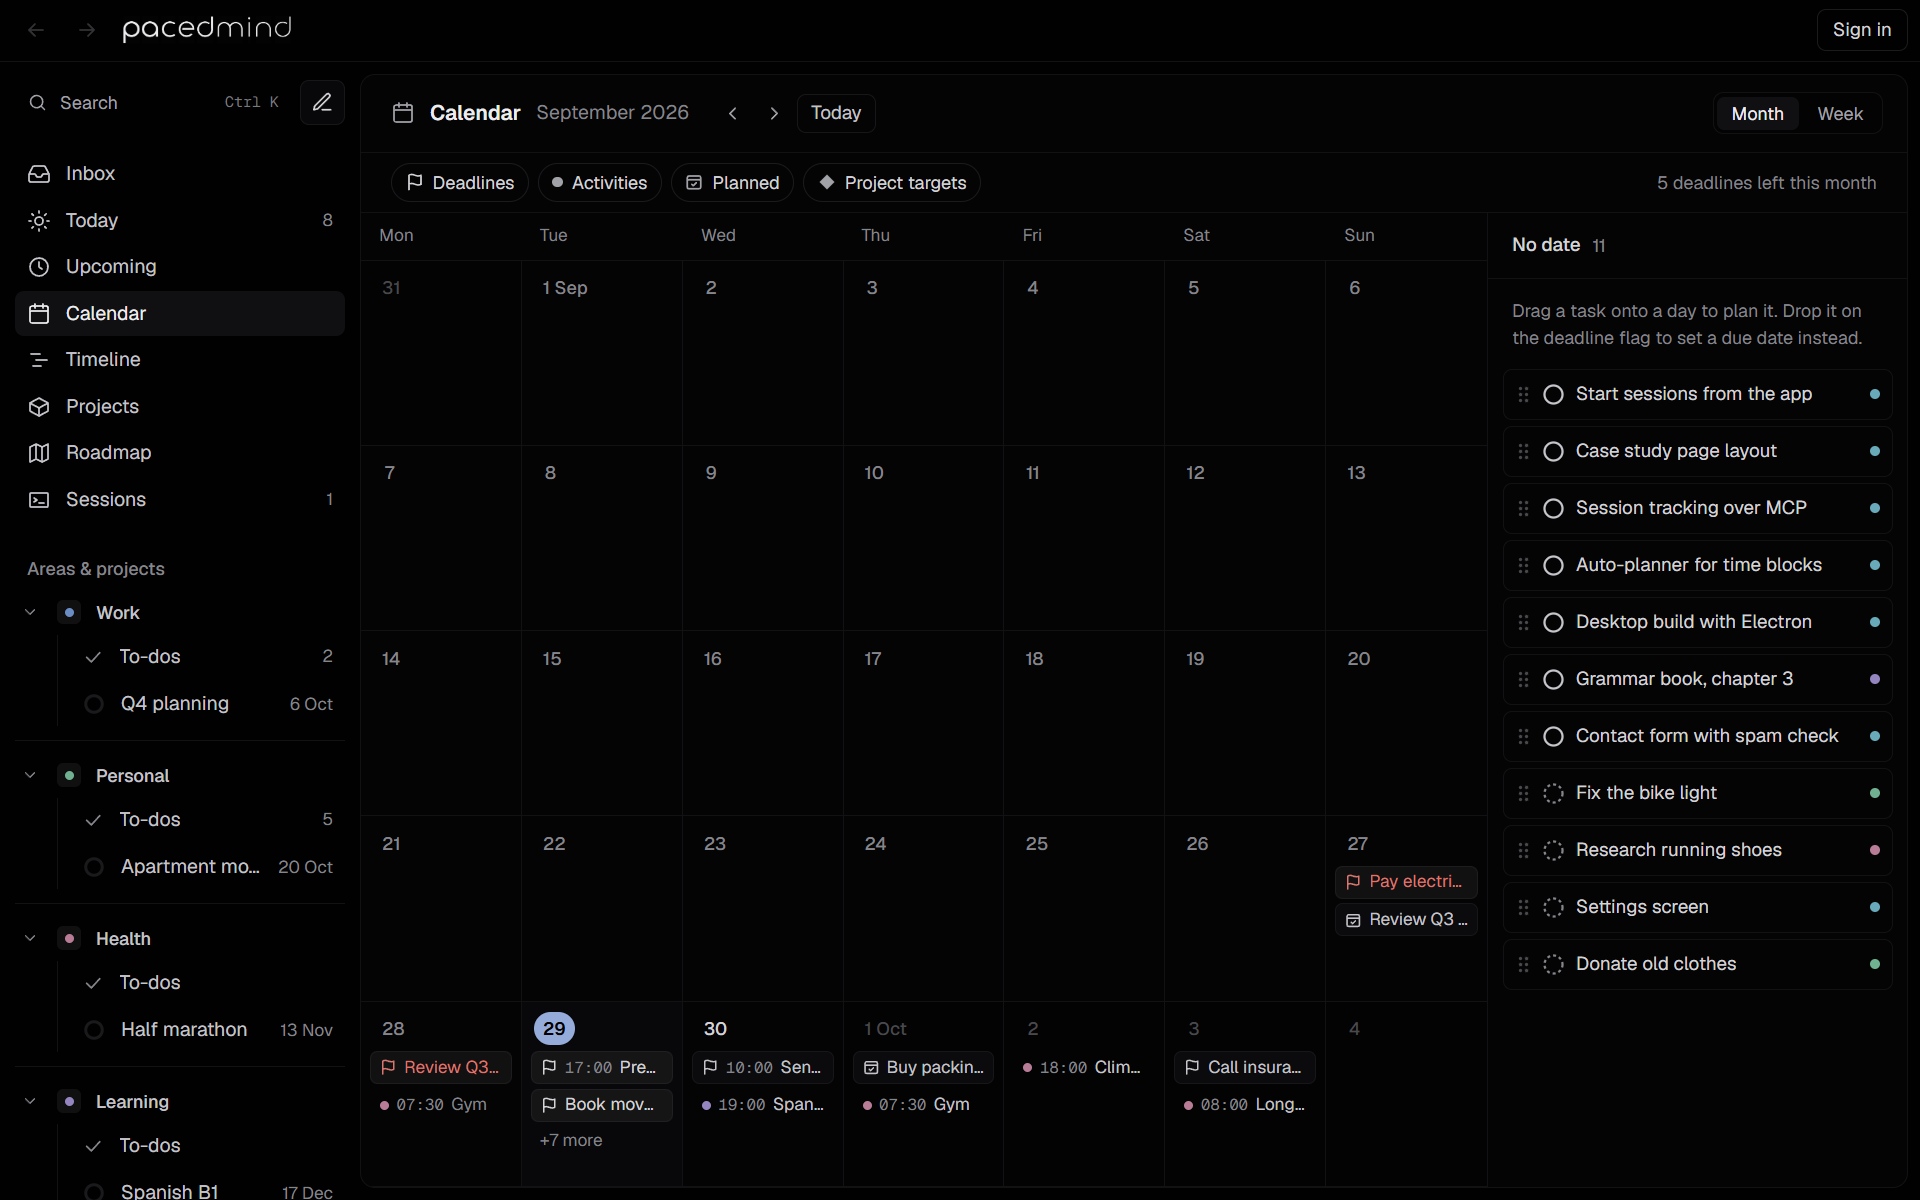Click the Today sun icon
Screen dimensions: 1920x1200
[x=39, y=221]
